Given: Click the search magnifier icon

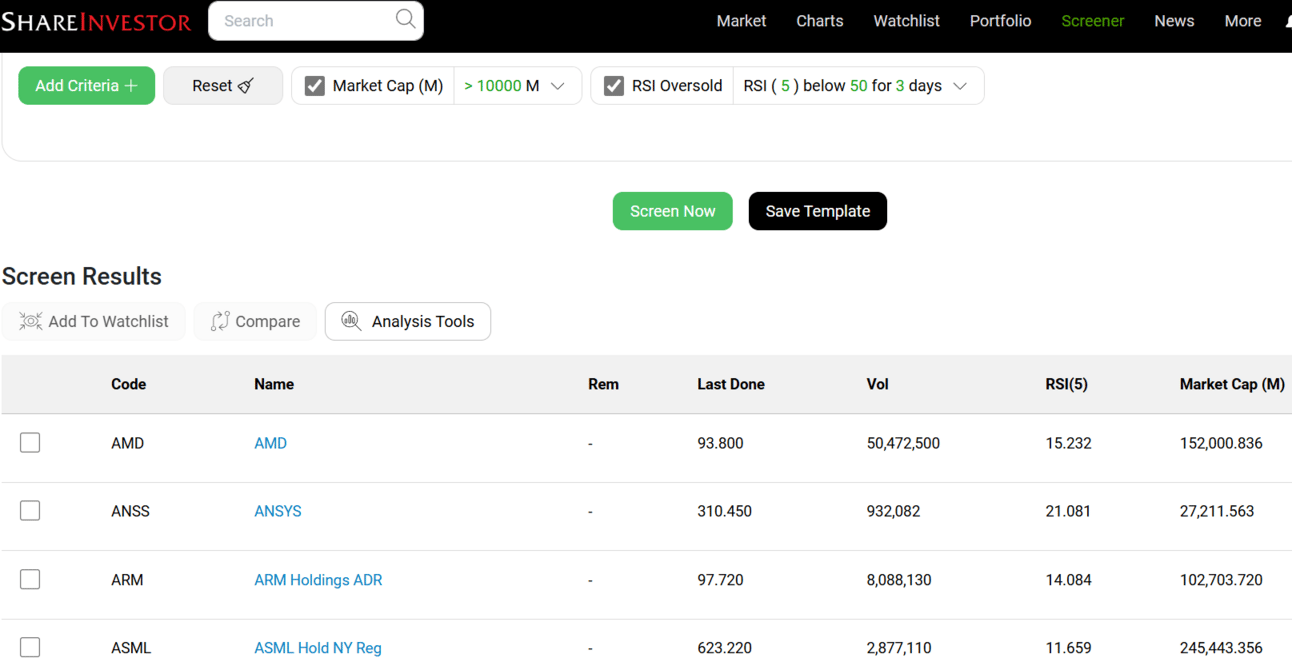Looking at the screenshot, I should 405,19.
